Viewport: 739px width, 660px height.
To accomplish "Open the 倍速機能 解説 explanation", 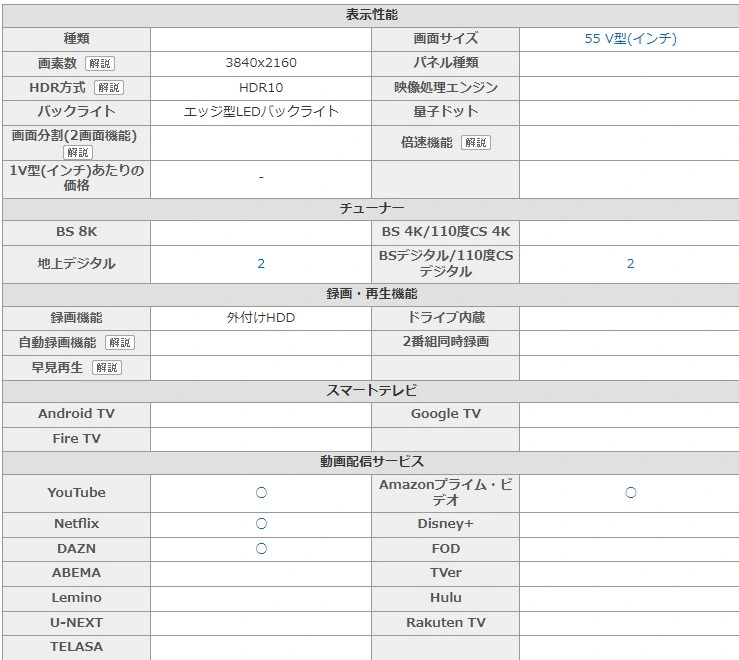I will [x=475, y=143].
